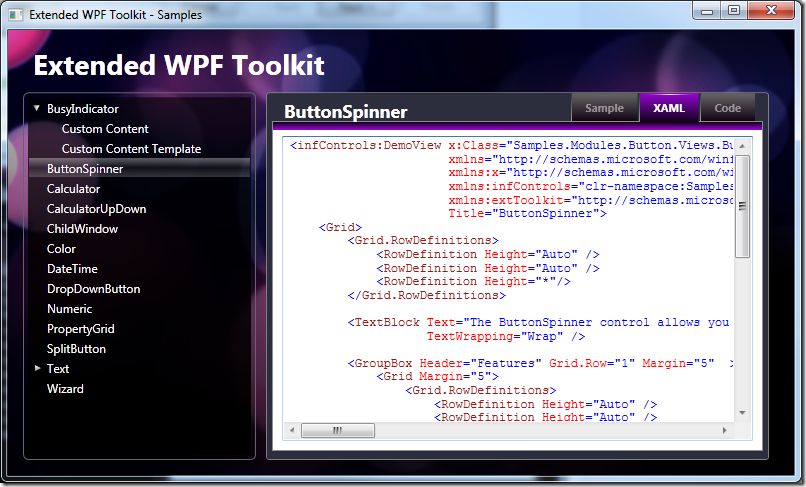Click the TextBlock Text line in XAML
This screenshot has width=806, height=487.
pos(538,322)
